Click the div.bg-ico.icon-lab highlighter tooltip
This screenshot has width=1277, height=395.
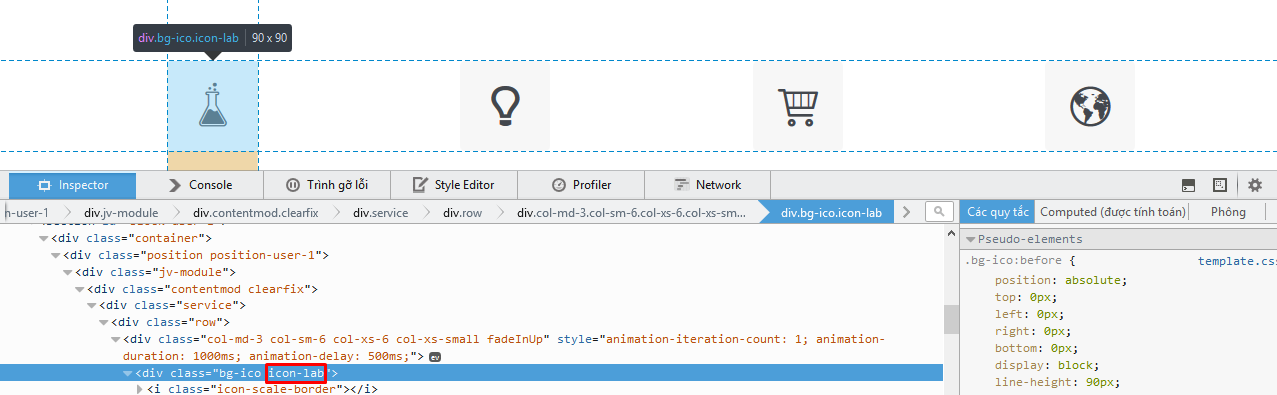click(x=213, y=38)
